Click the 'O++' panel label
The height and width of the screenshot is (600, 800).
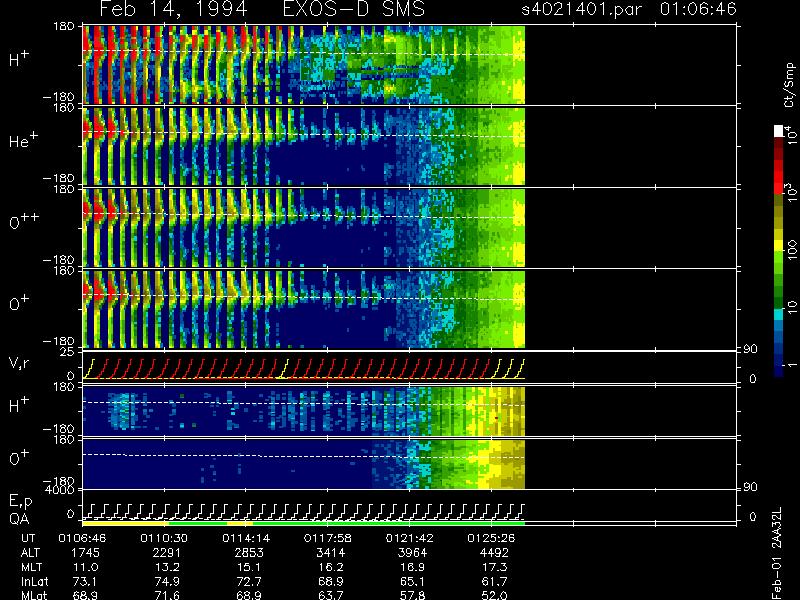24,221
